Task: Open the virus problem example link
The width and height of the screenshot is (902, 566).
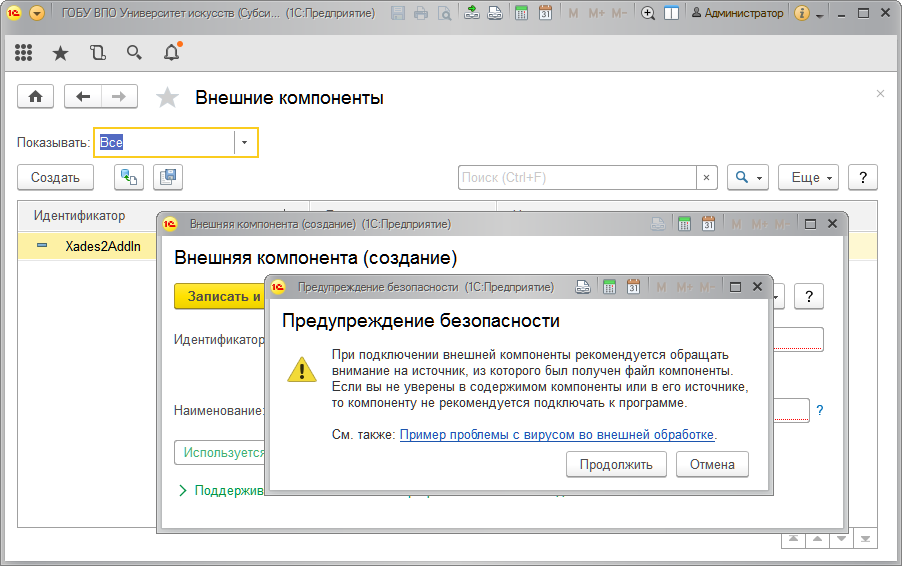Action: pyautogui.click(x=557, y=435)
